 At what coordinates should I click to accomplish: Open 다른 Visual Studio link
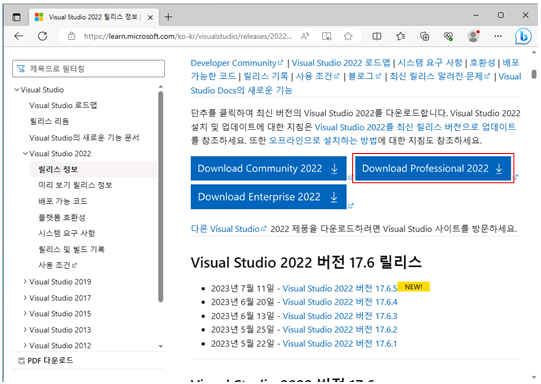[228, 229]
